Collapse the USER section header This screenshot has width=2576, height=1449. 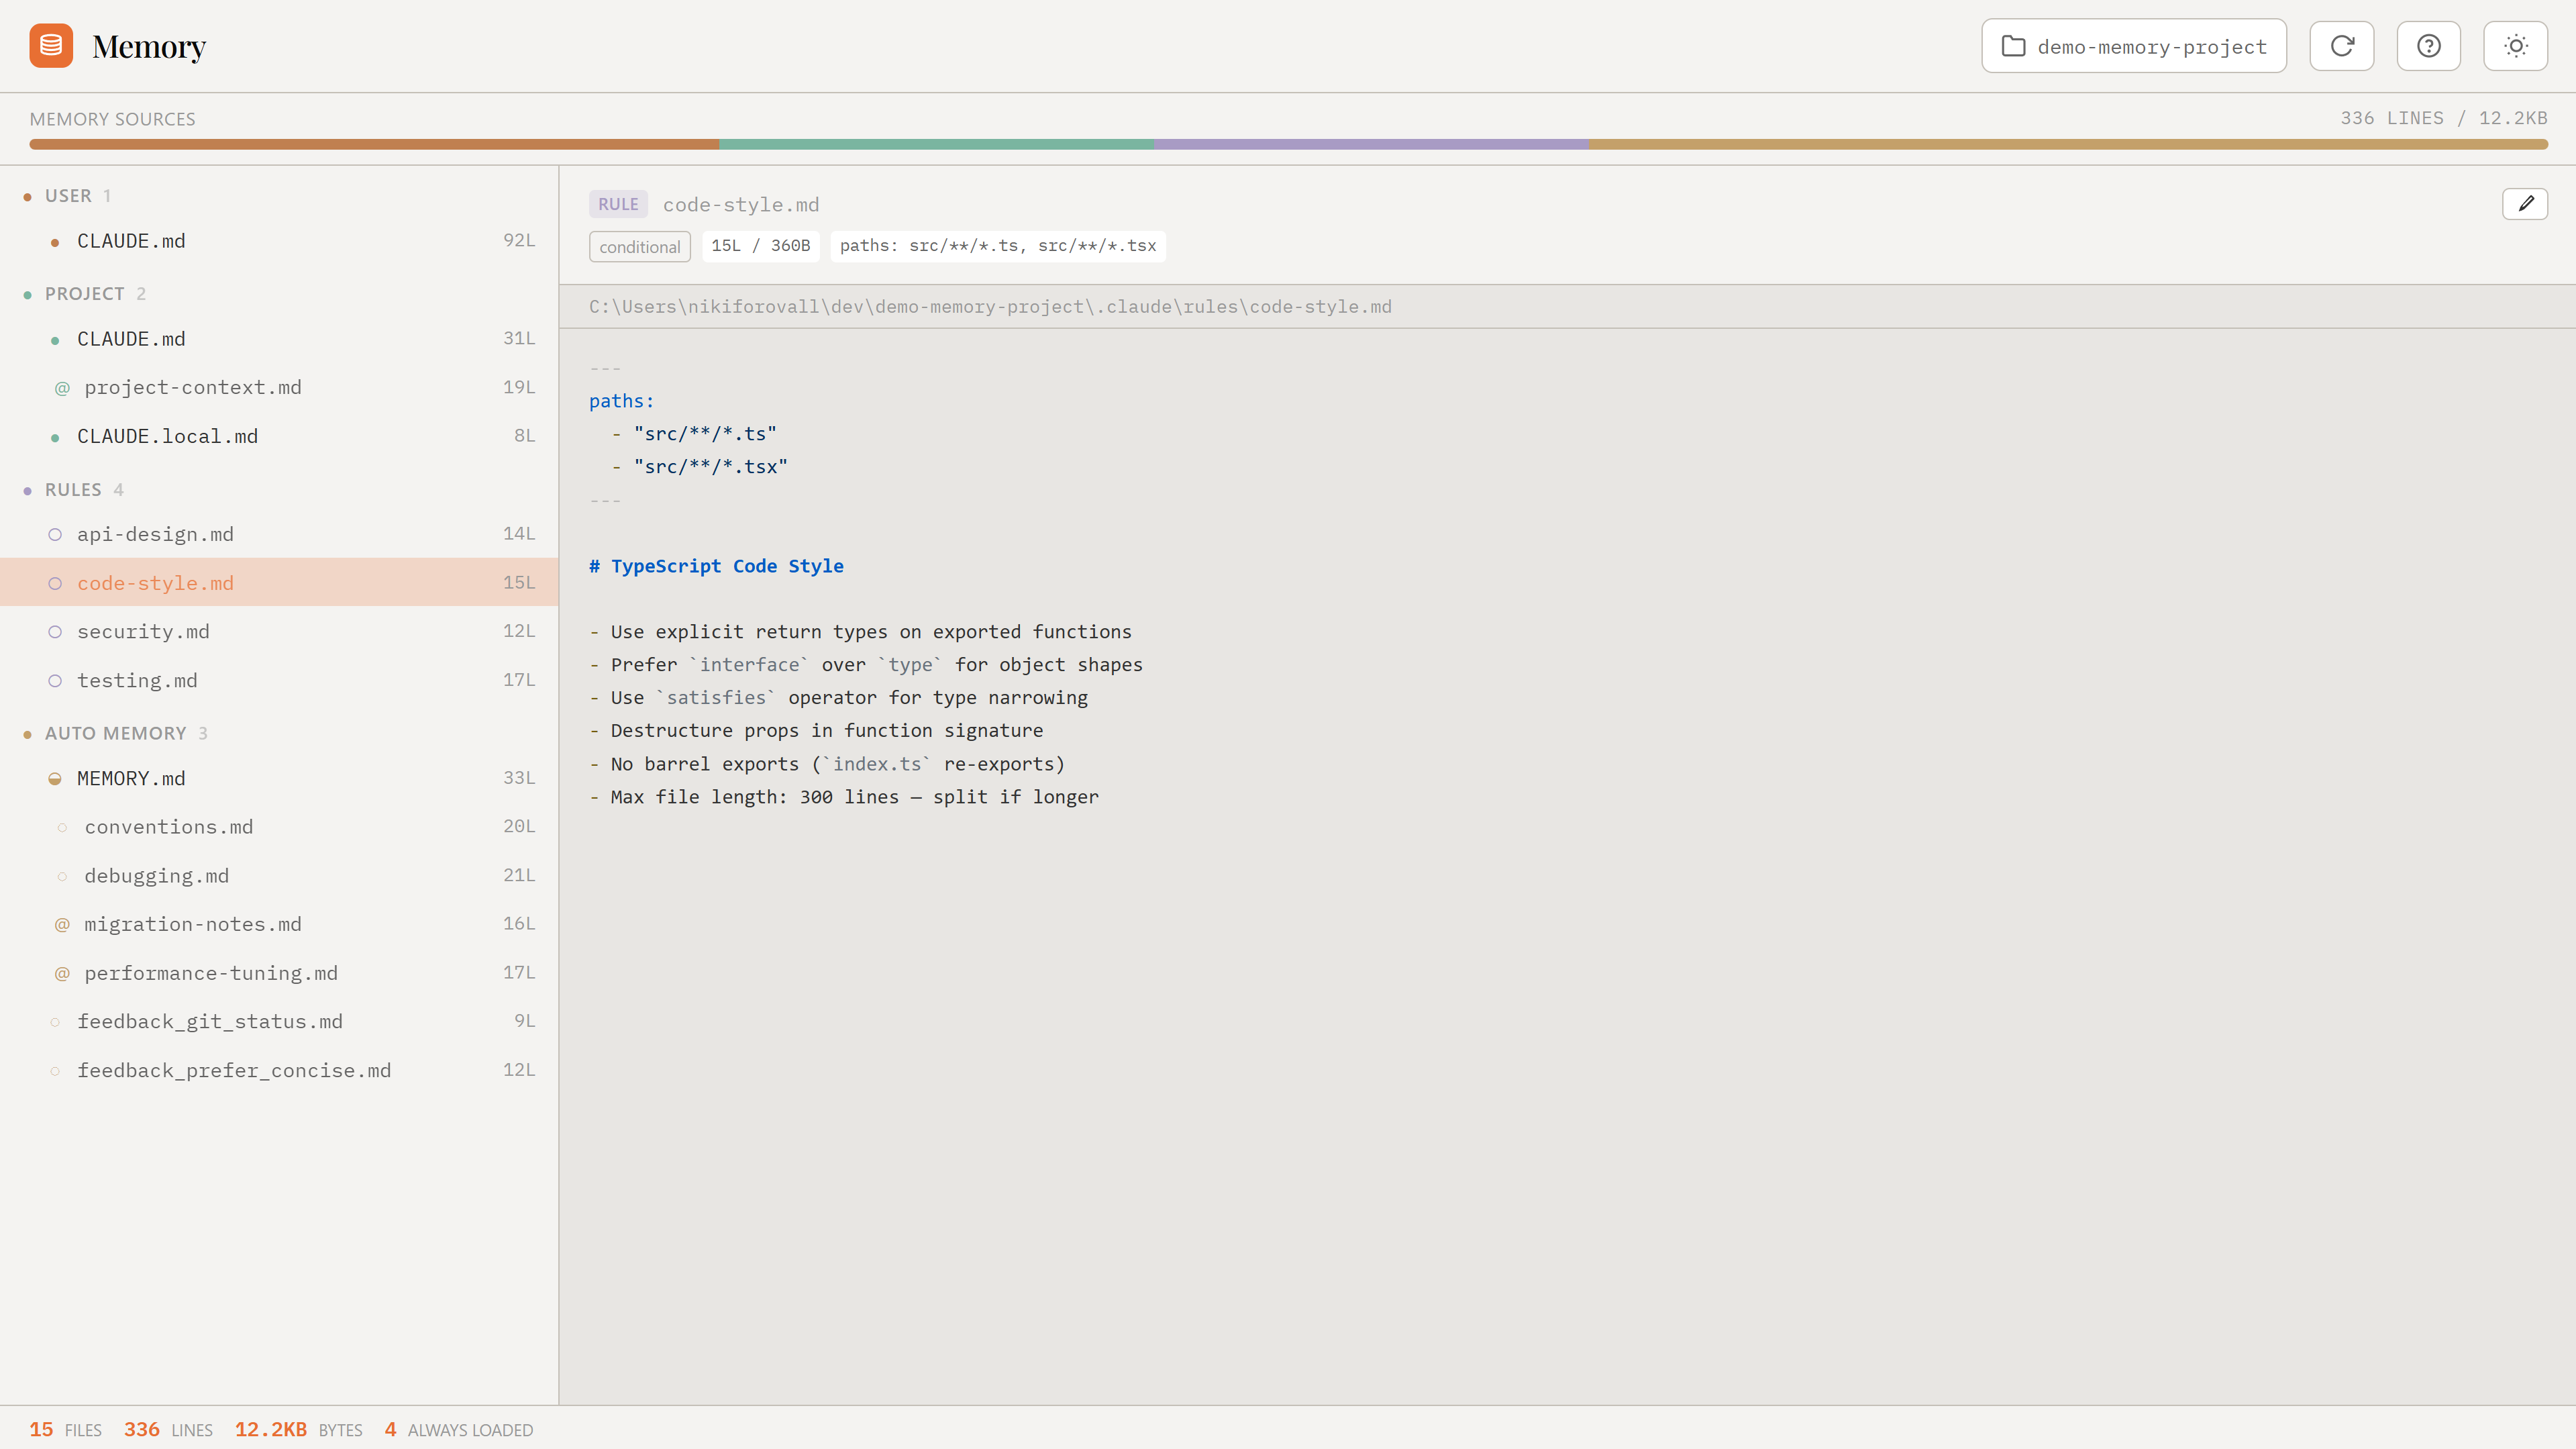[68, 196]
